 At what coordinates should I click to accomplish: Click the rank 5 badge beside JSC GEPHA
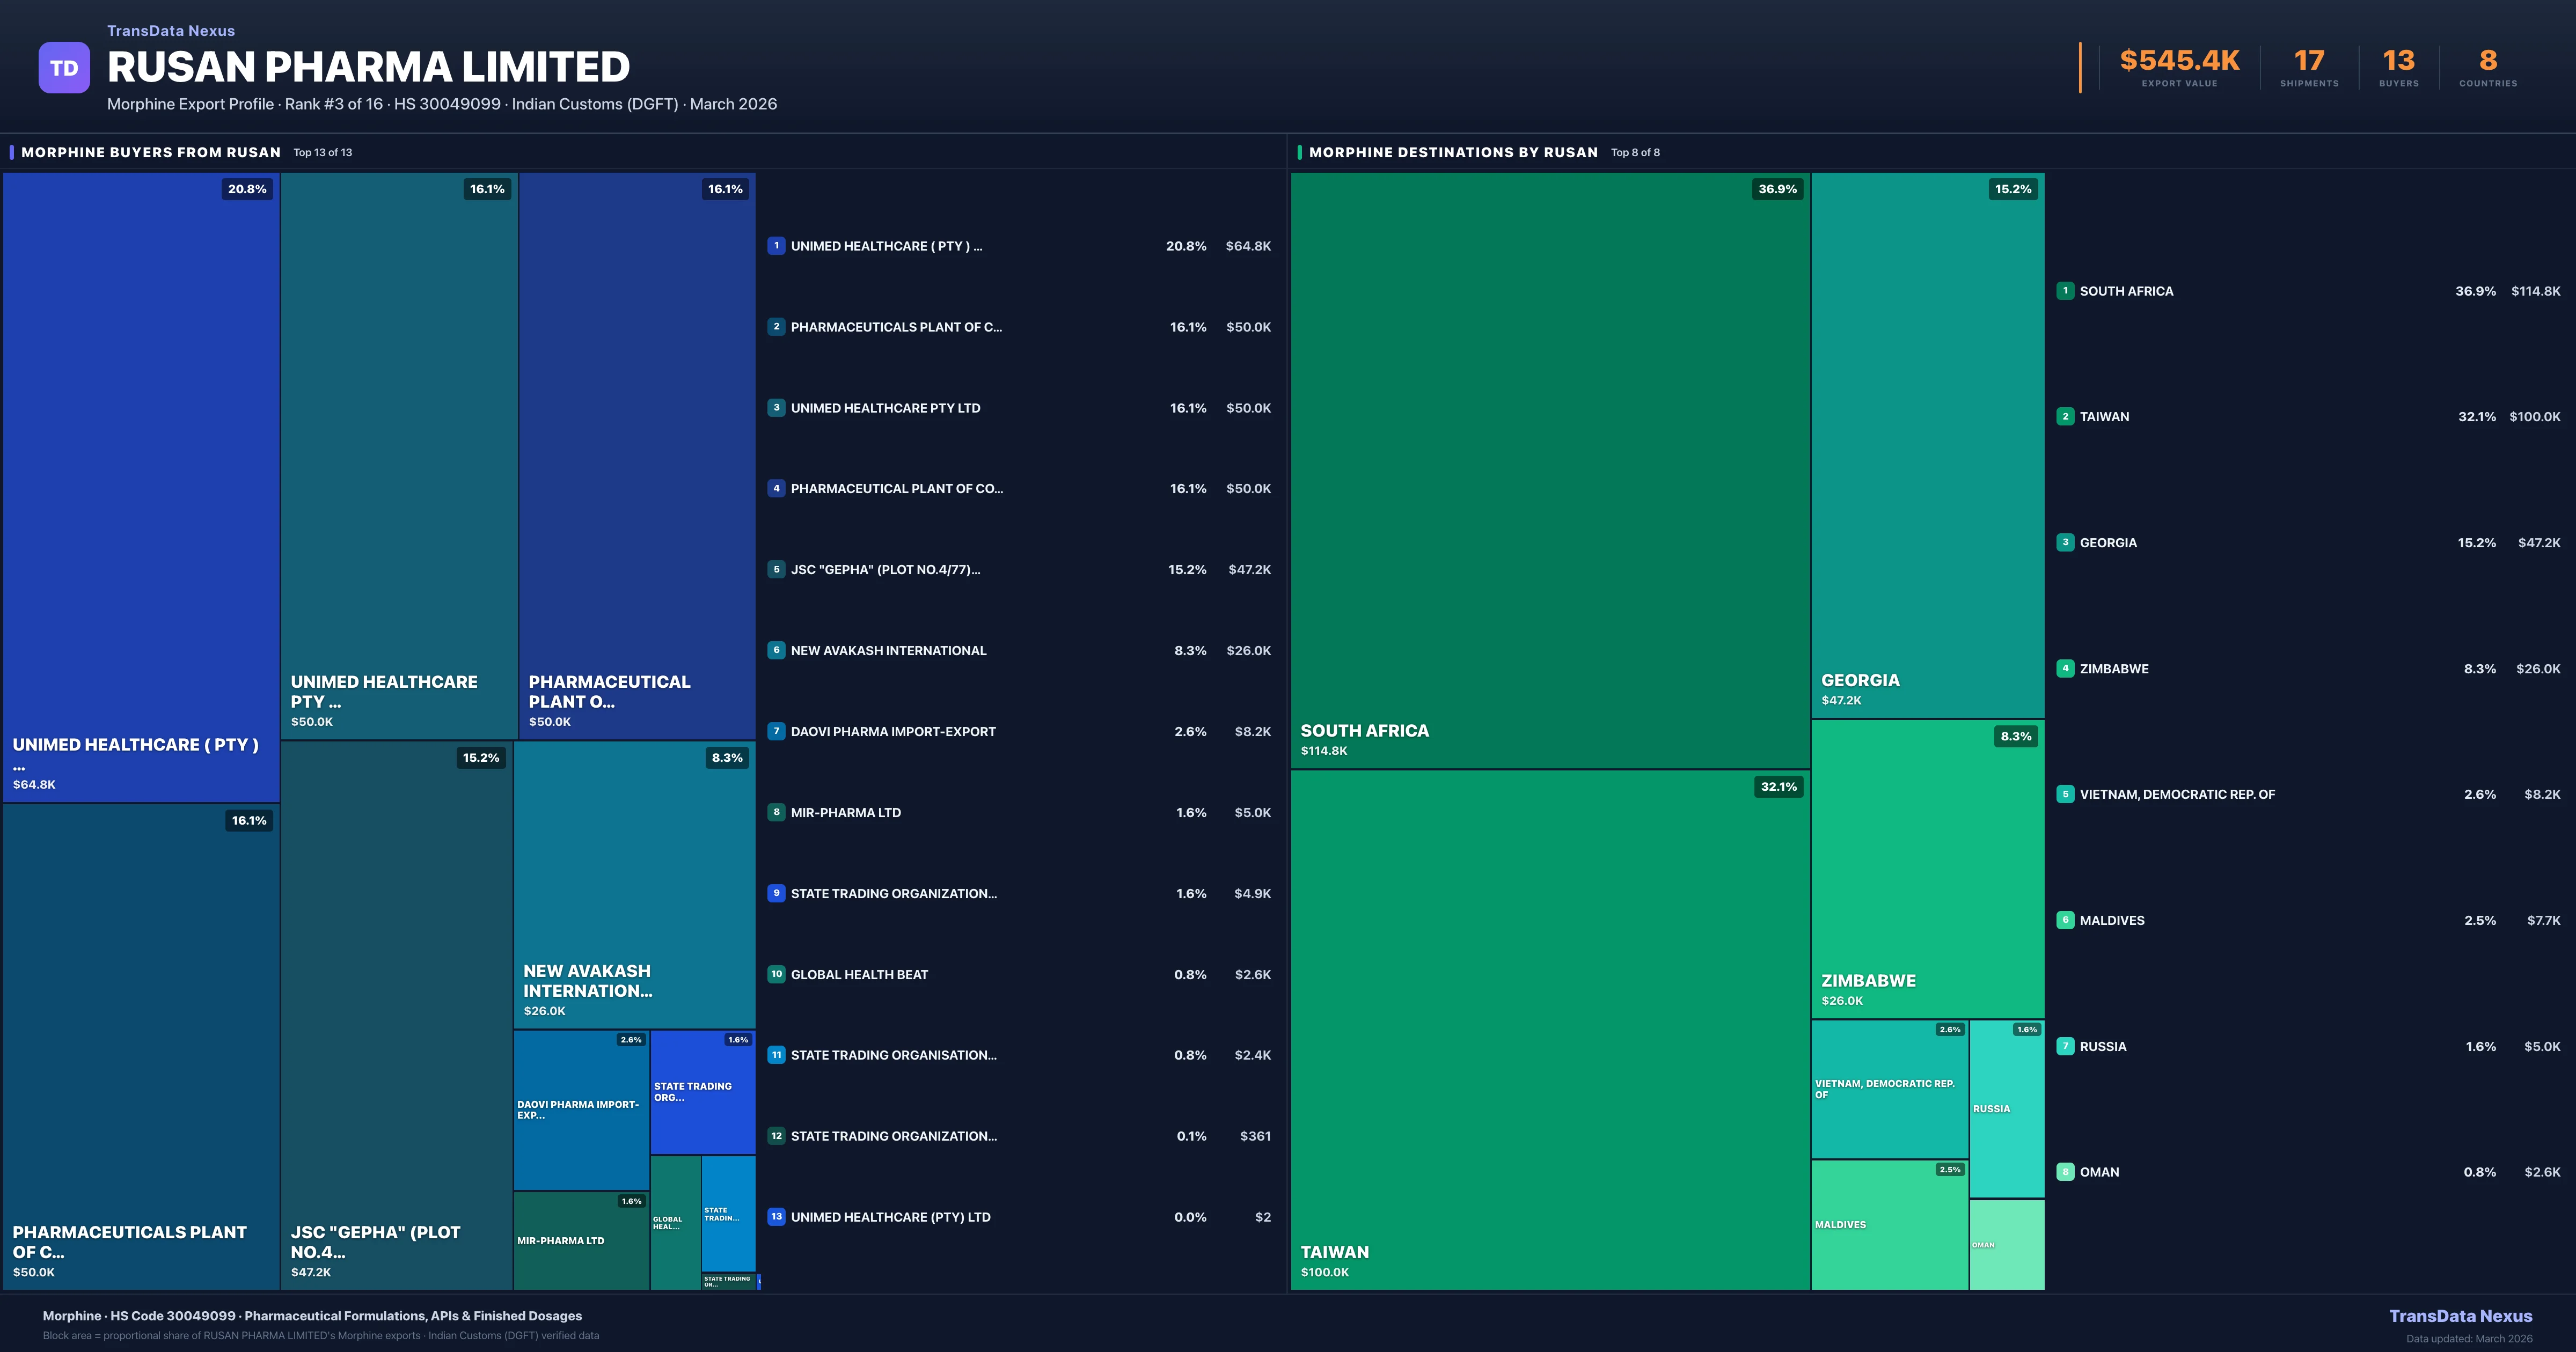tap(776, 569)
